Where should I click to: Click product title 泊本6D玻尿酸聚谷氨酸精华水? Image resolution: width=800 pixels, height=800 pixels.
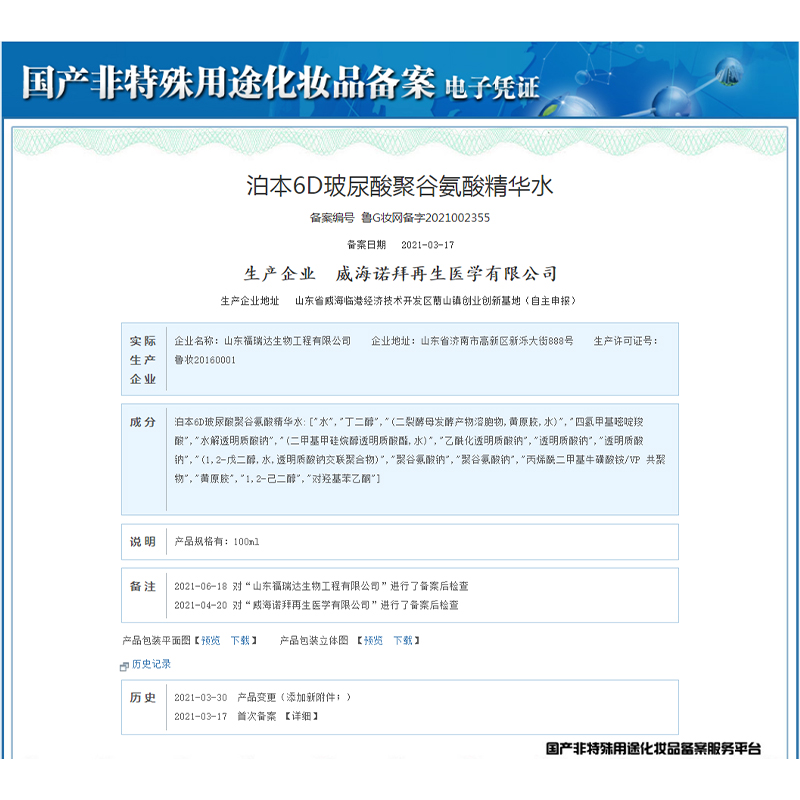399,186
